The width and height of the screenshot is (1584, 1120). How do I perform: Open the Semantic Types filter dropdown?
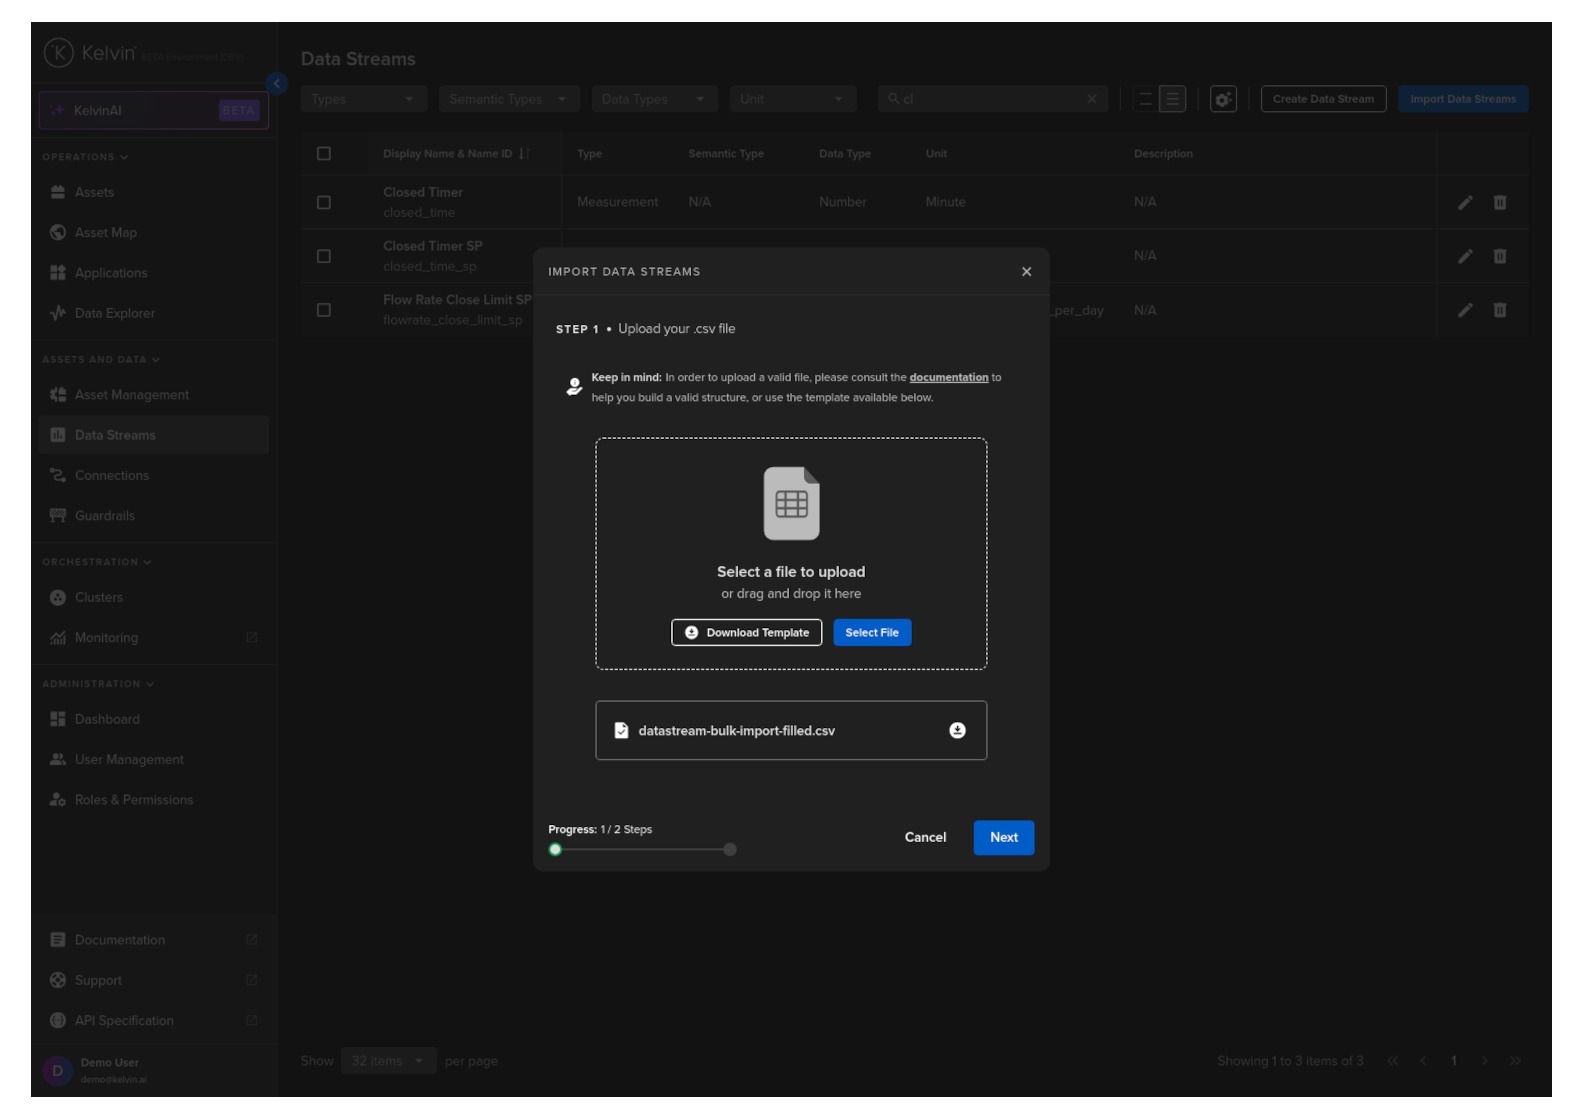507,100
